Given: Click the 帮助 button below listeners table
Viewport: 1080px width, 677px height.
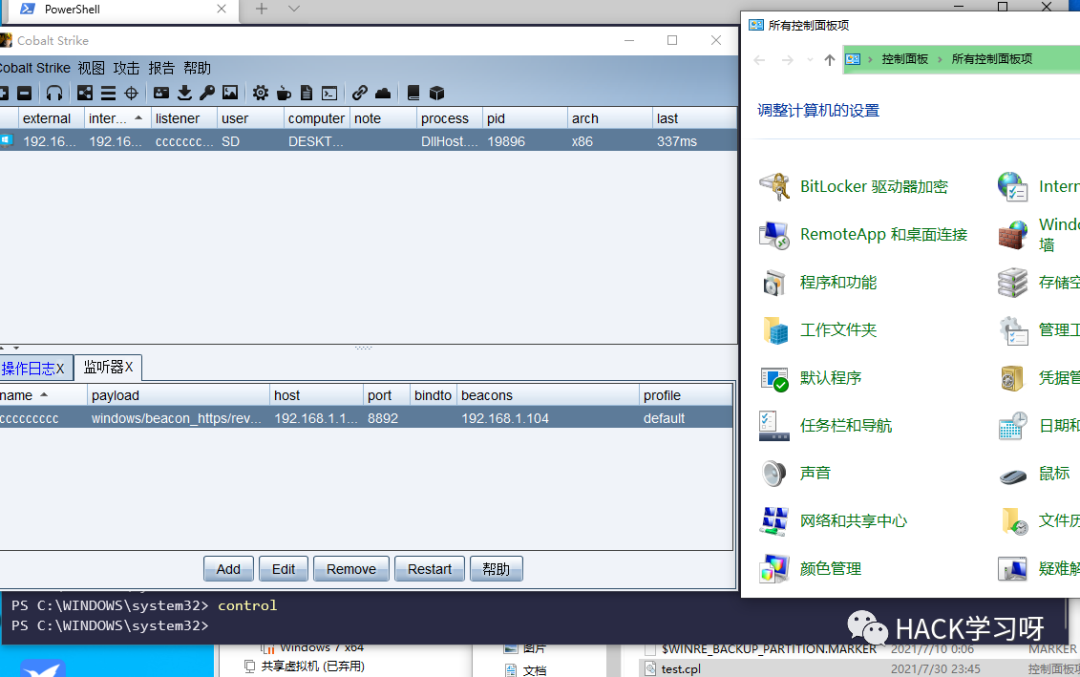Looking at the screenshot, I should [x=496, y=569].
